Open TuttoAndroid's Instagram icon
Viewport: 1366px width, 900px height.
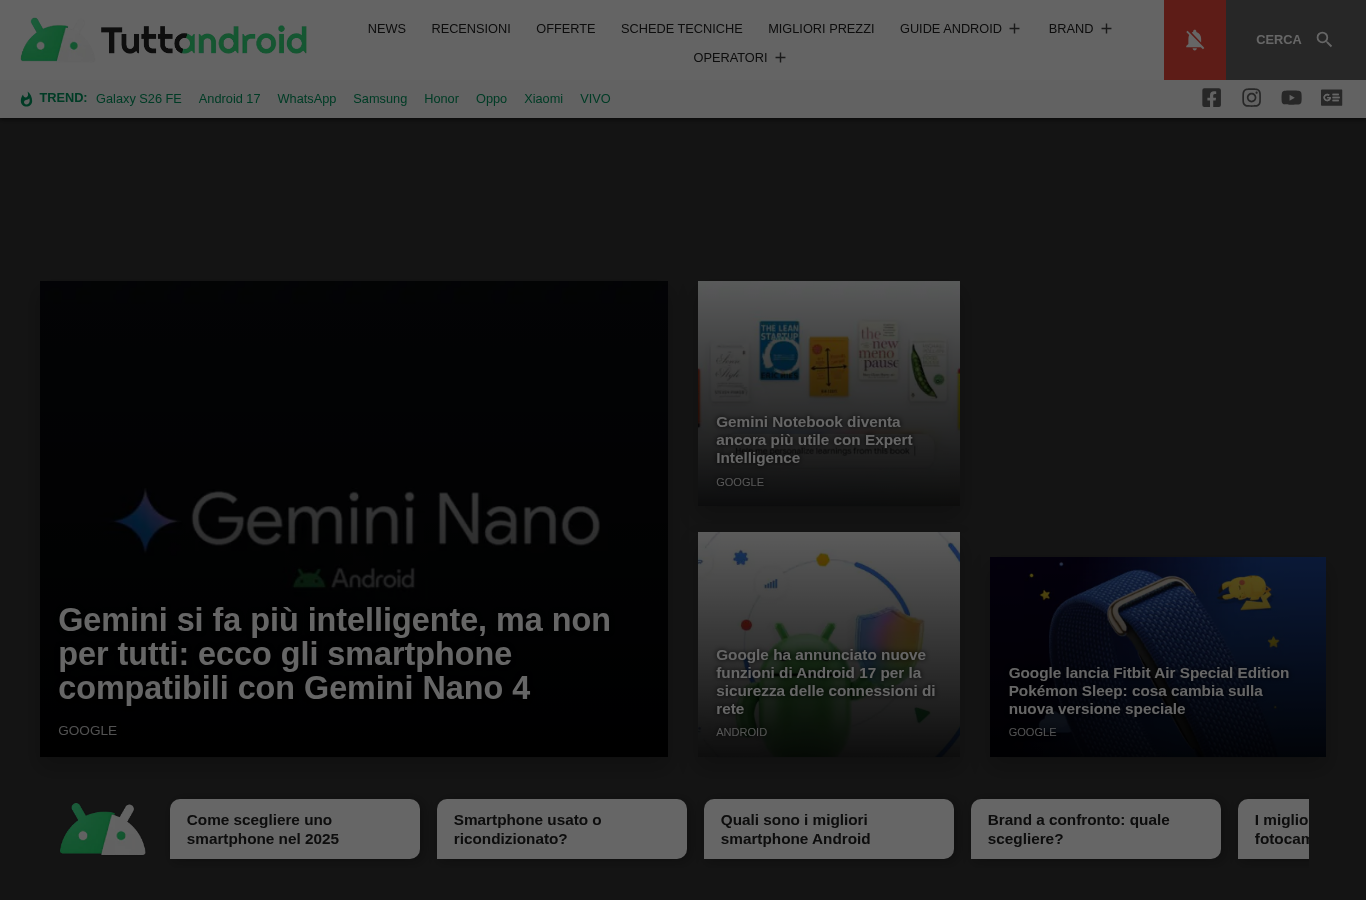[1251, 98]
